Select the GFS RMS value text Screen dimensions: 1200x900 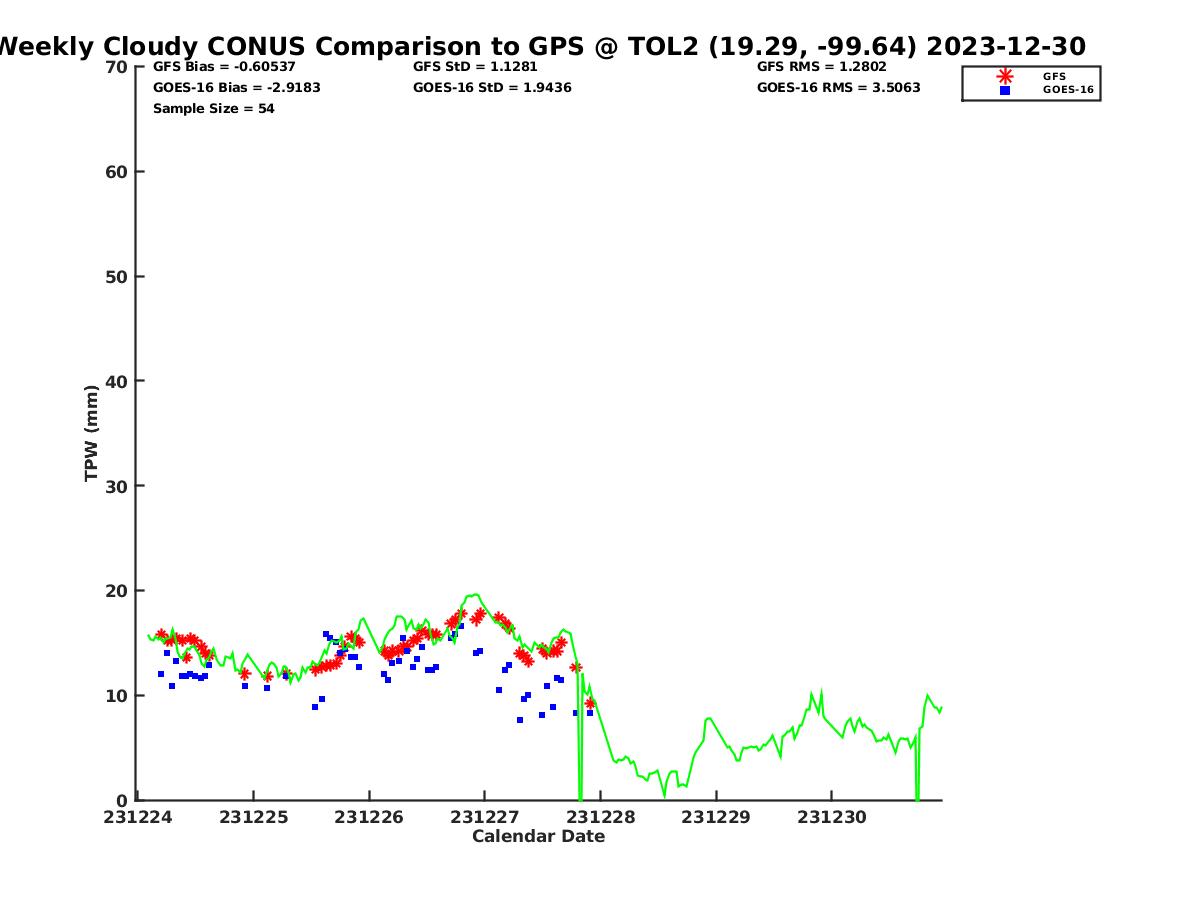tap(821, 67)
